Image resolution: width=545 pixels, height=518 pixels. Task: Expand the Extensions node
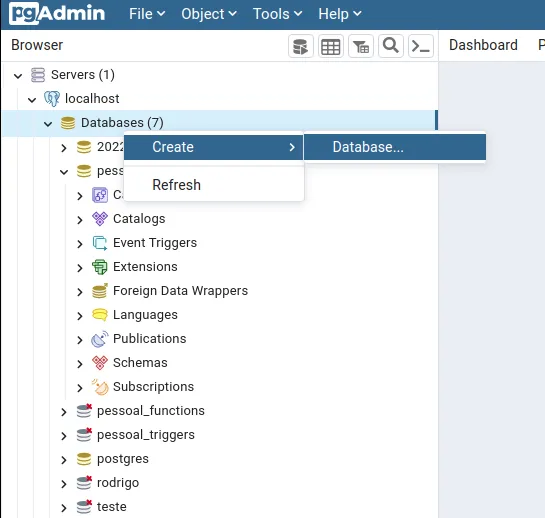(x=80, y=268)
